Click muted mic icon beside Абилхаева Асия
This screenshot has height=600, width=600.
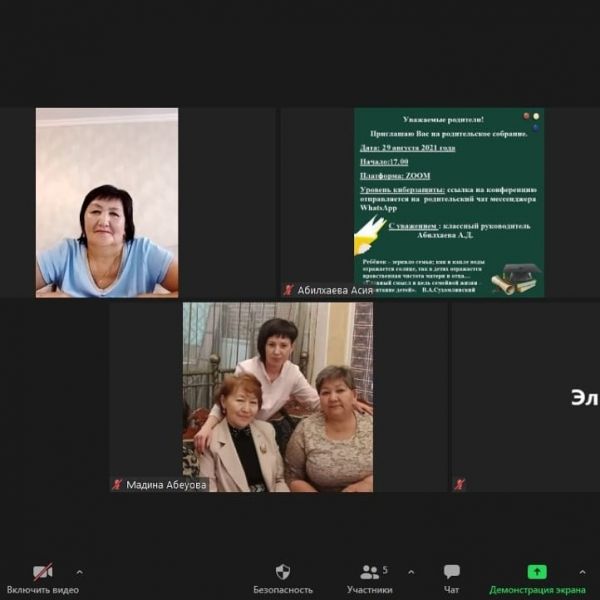288,290
